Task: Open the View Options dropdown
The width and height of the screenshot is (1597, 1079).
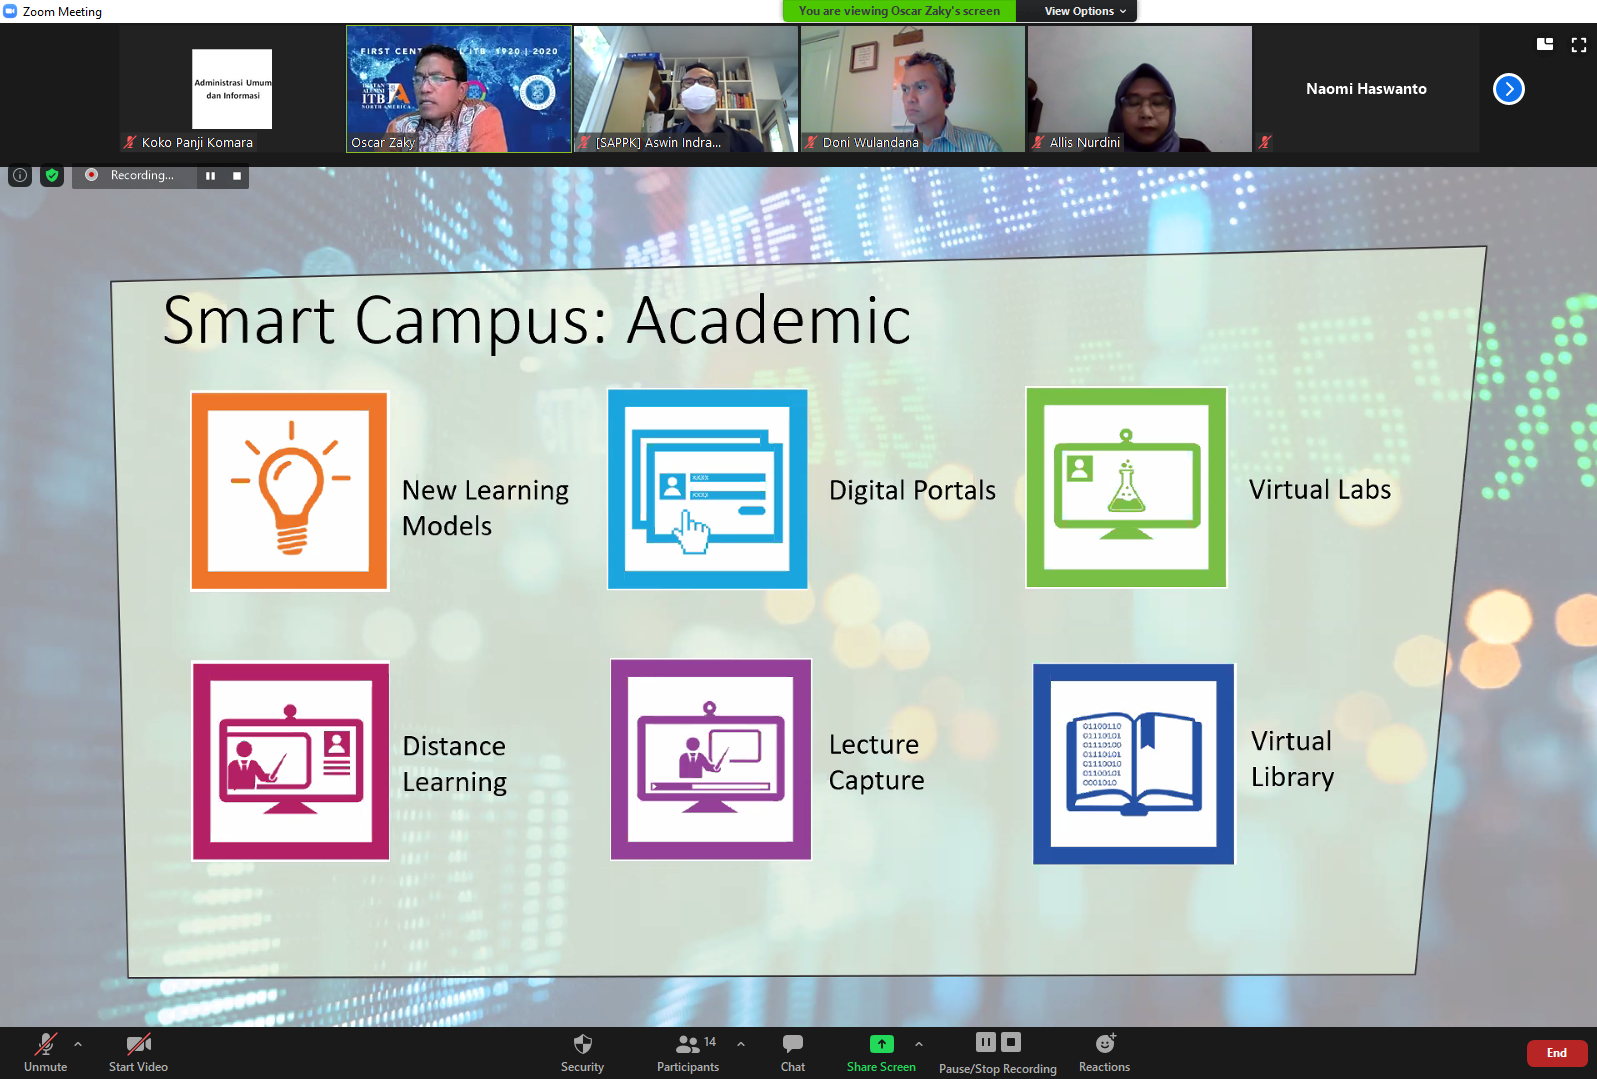Action: pyautogui.click(x=1084, y=11)
